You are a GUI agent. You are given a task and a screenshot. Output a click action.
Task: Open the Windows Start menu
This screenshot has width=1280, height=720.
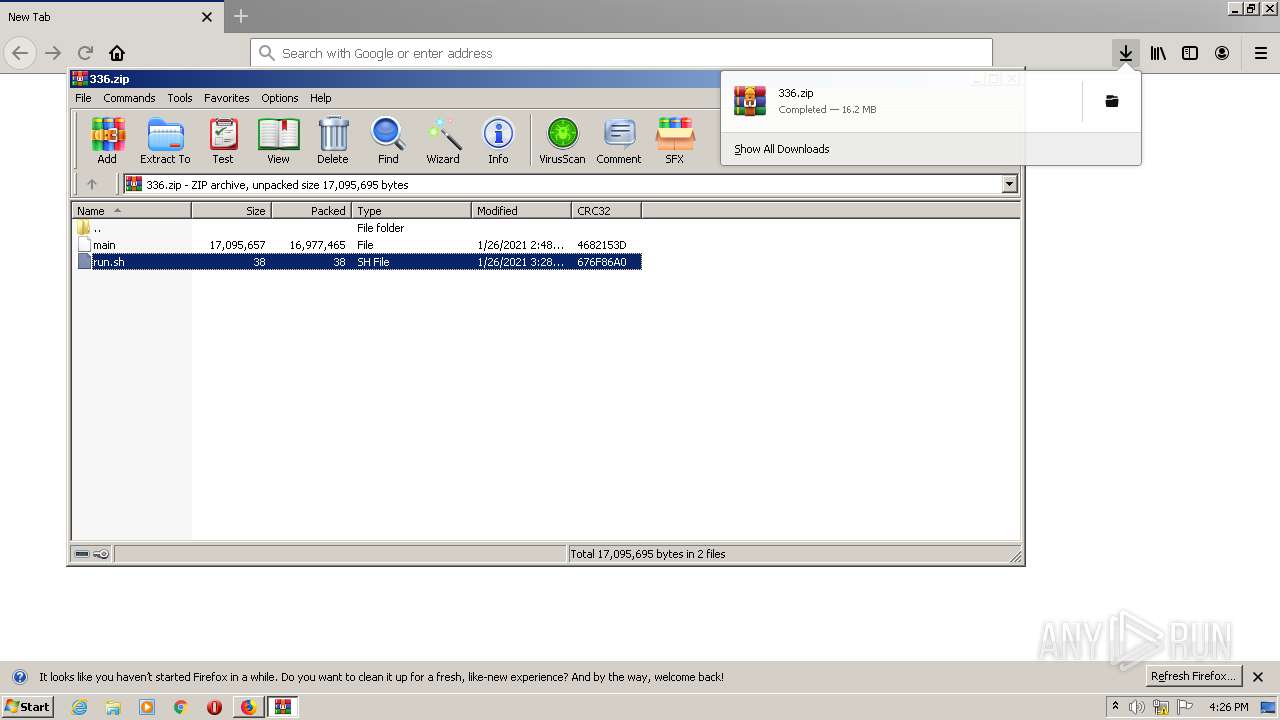[x=28, y=707]
